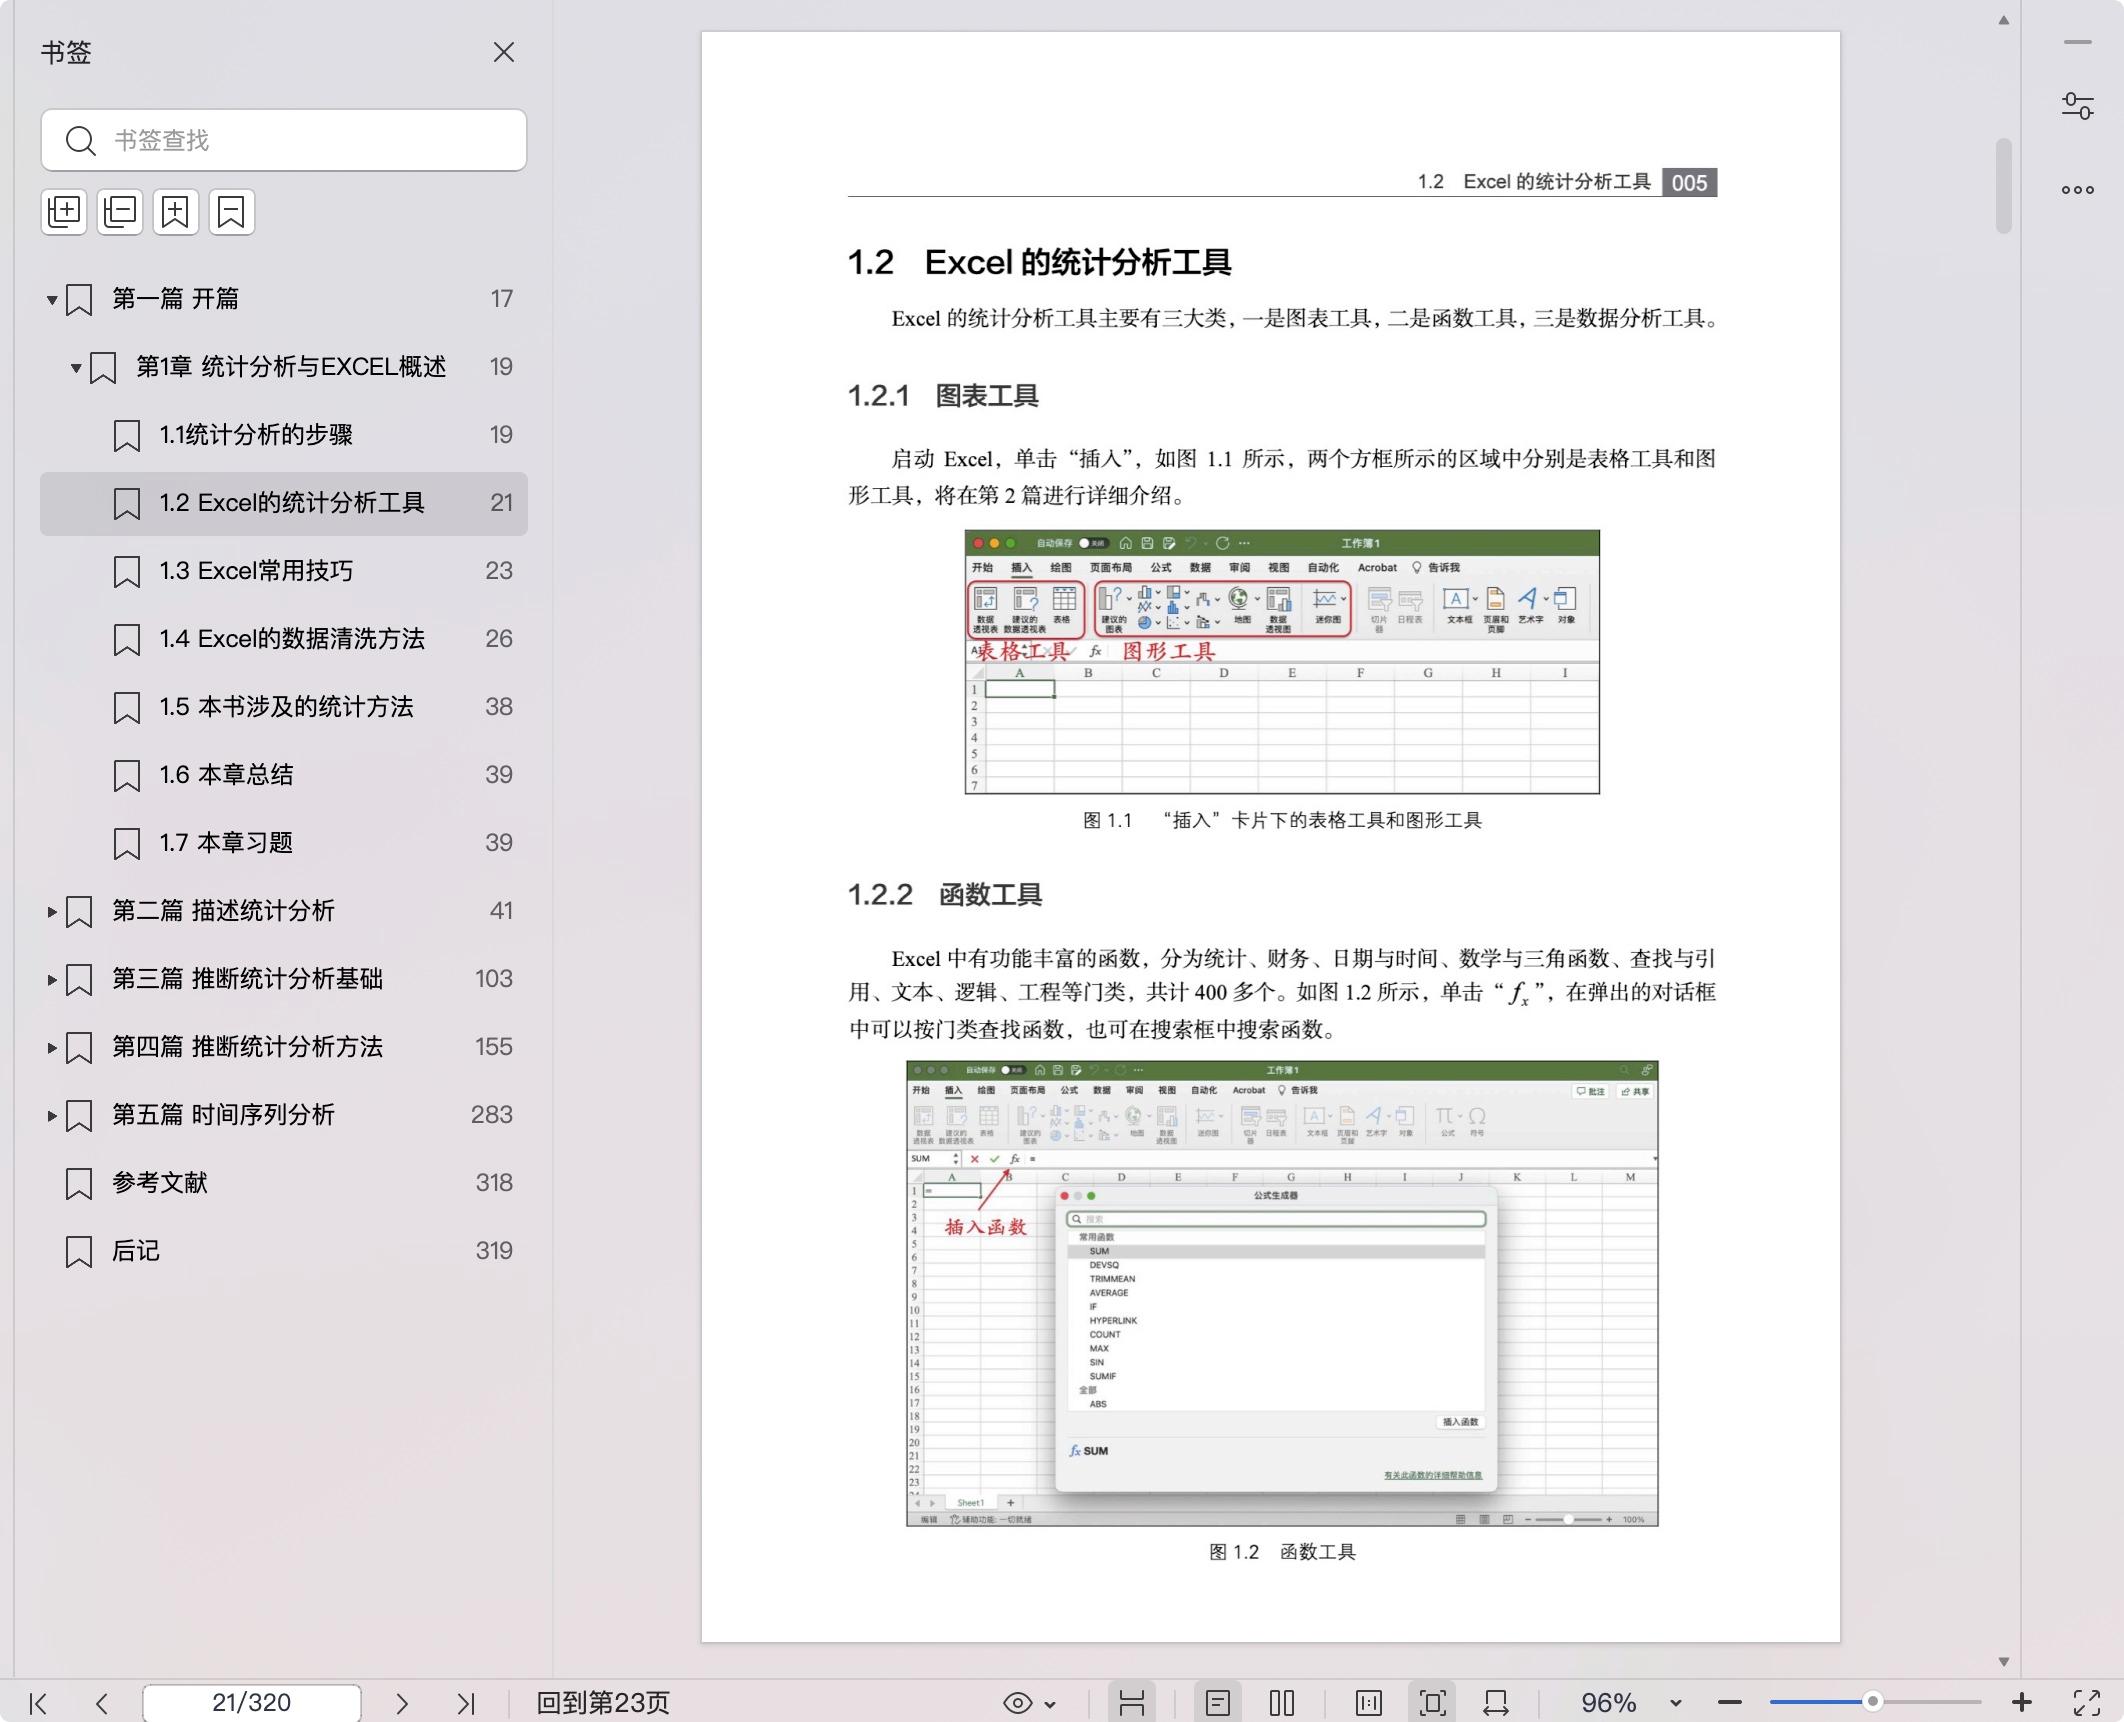Screen dimensions: 2124x1722
Task: Expand 第二篇 描述统计分析 section
Action: 52,911
